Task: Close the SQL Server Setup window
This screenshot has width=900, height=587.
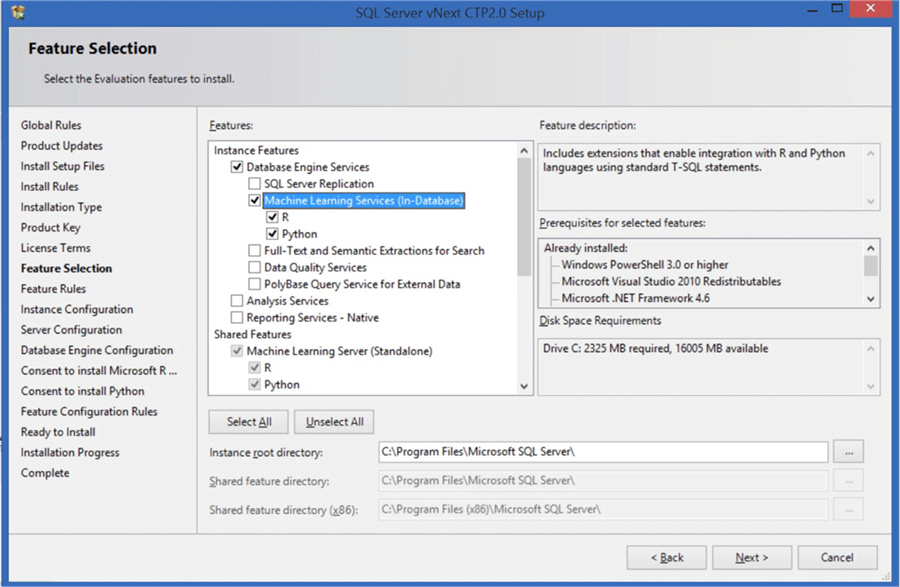Action: (x=870, y=11)
